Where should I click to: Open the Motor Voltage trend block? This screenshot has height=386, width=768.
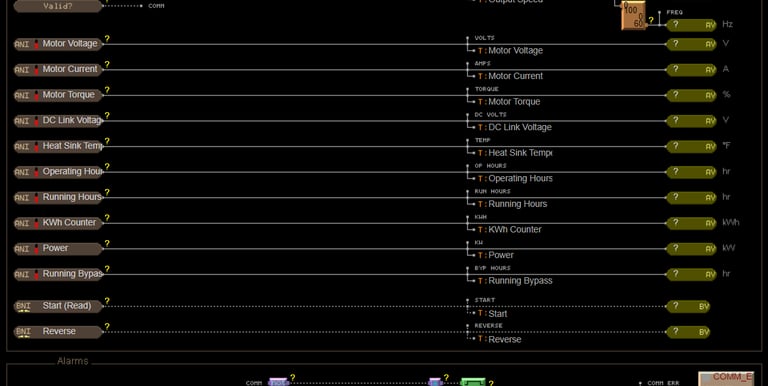[510, 50]
